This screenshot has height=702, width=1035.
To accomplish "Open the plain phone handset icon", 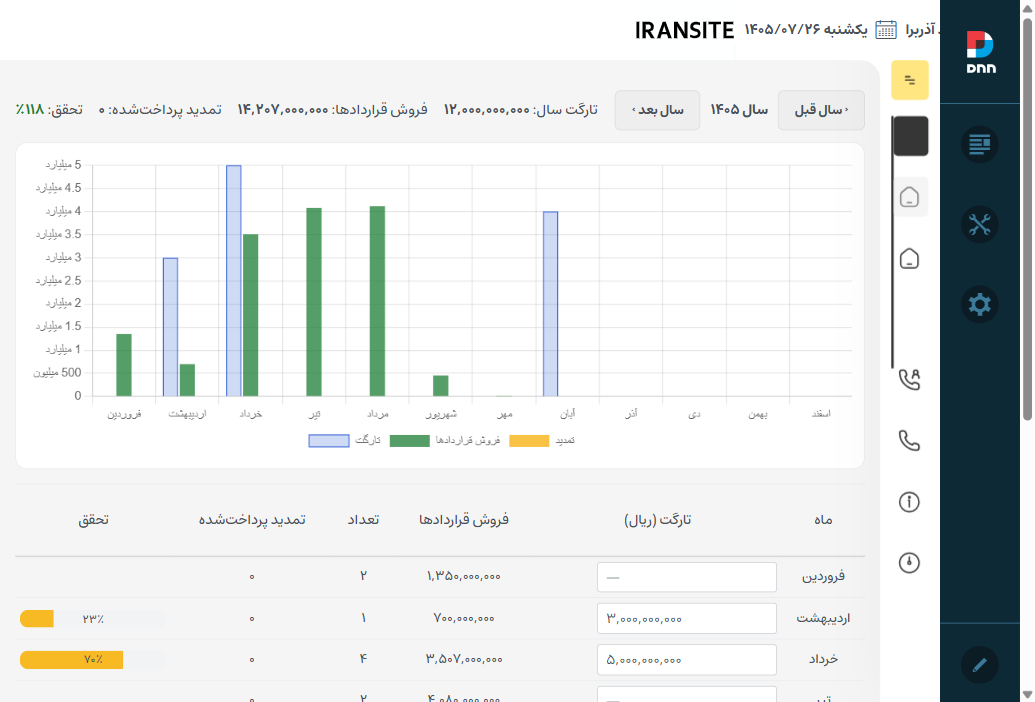I will coord(910,440).
